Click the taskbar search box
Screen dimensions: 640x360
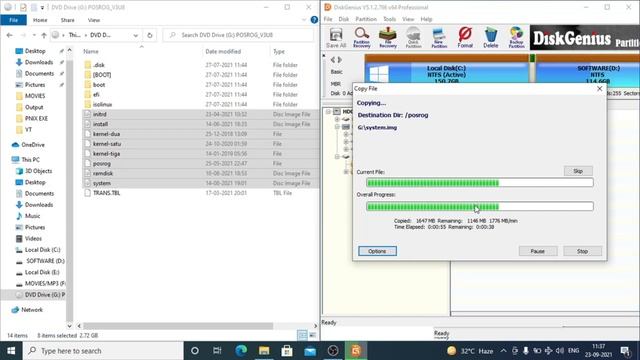(103, 351)
